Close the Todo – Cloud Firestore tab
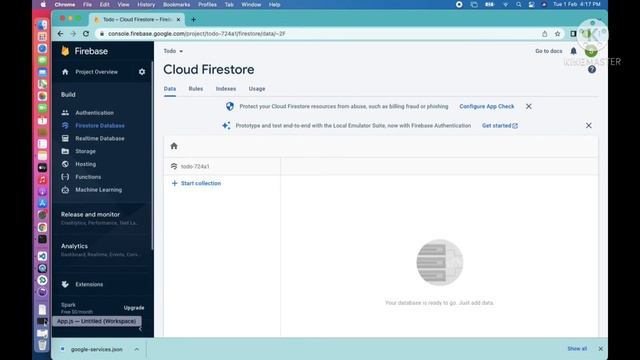The width and height of the screenshot is (640, 360). coord(178,20)
